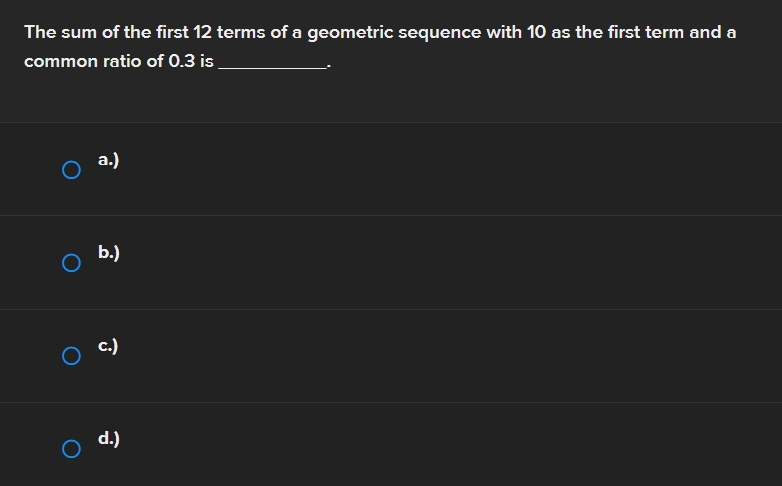Choose the option b radio button

[x=70, y=263]
